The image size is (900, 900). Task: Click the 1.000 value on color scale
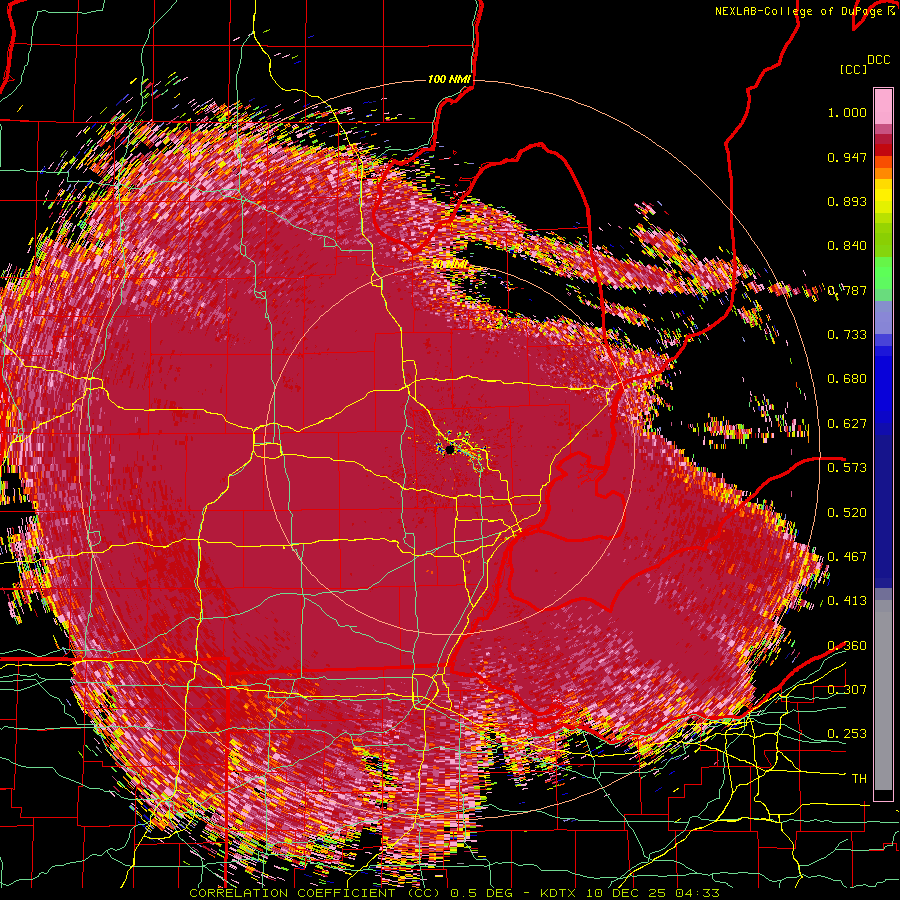(x=847, y=112)
